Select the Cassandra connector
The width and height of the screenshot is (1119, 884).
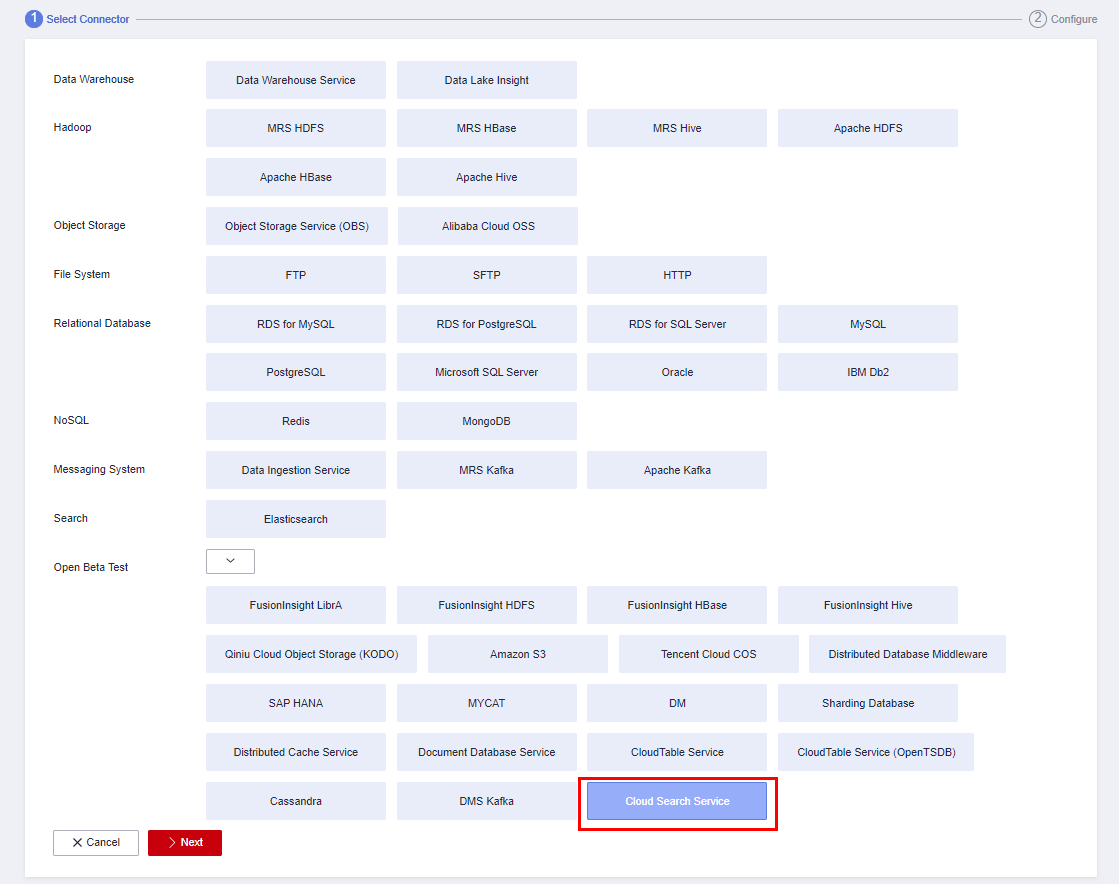click(296, 801)
